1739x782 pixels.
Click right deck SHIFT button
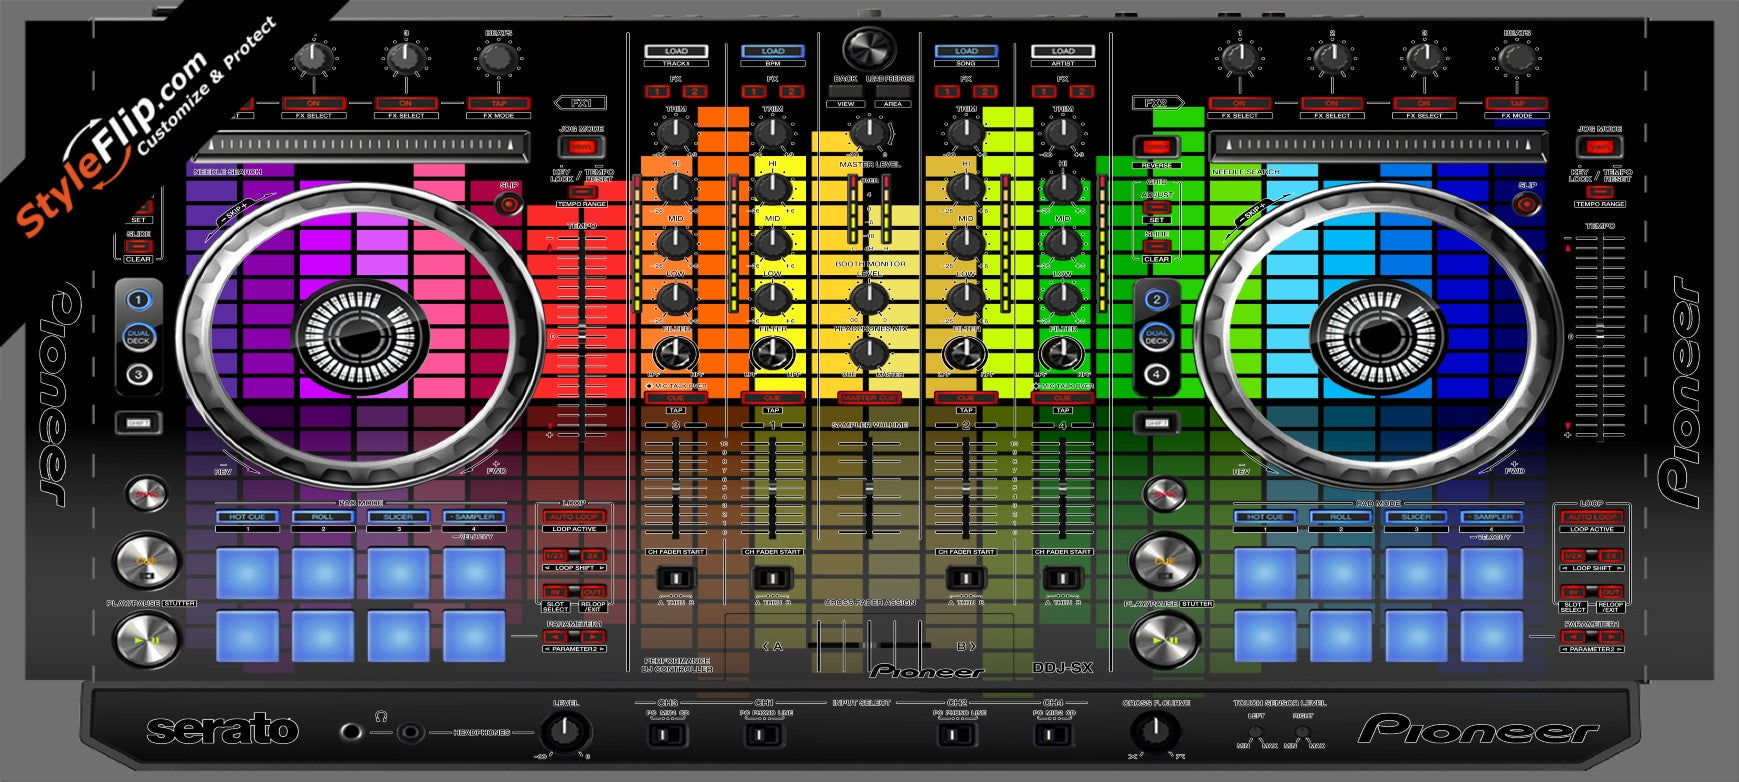coord(1157,423)
